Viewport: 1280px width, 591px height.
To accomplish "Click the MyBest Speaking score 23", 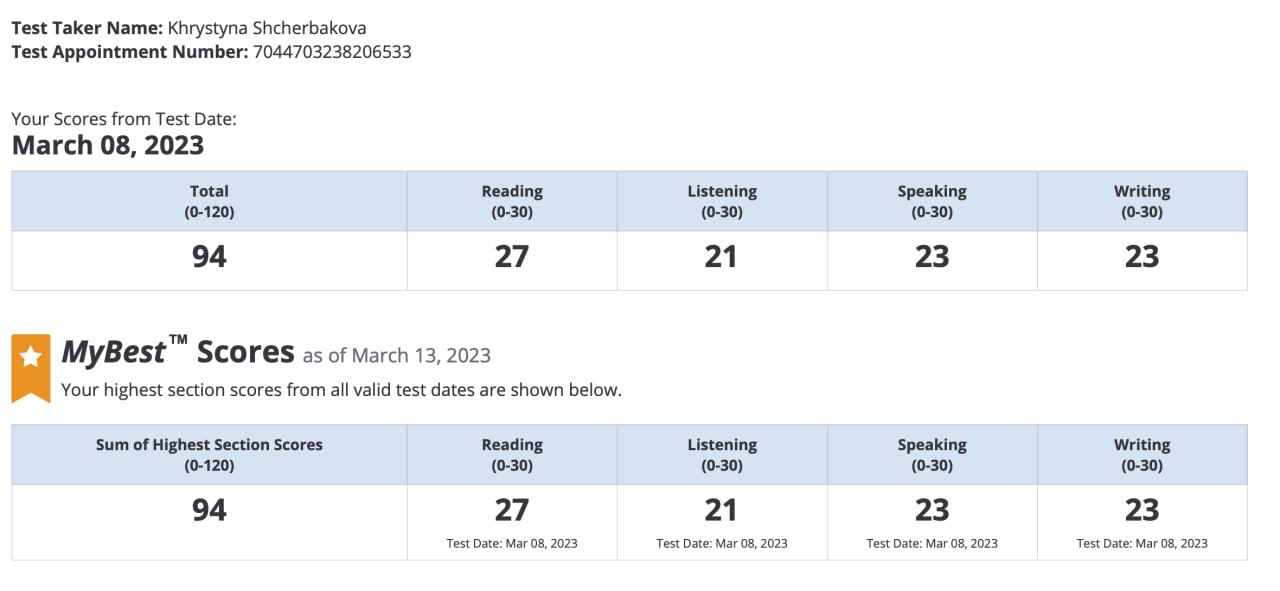I will coord(932,510).
